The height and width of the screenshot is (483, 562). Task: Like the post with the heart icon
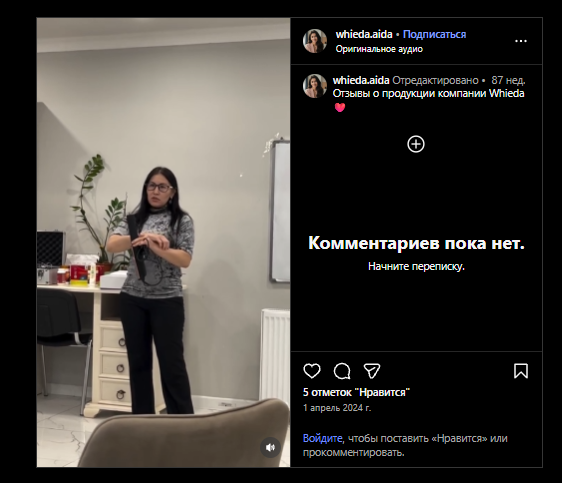311,371
